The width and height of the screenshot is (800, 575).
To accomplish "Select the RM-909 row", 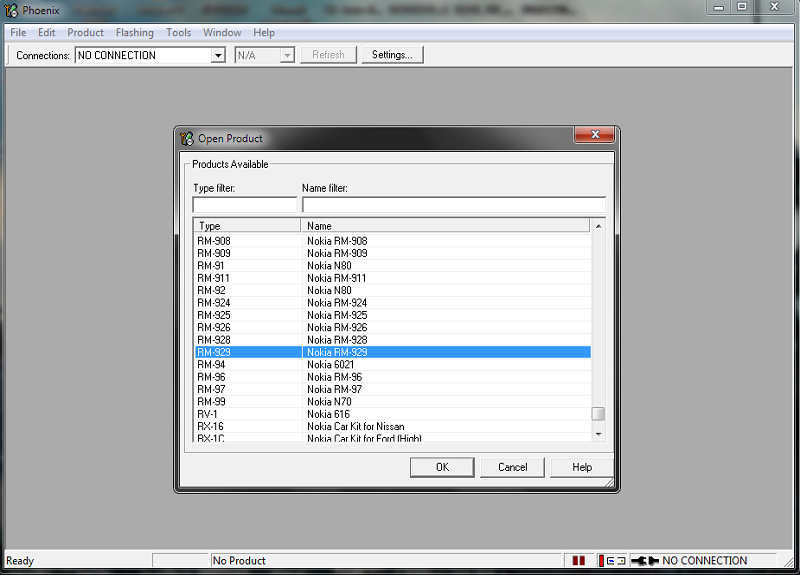I will click(393, 253).
